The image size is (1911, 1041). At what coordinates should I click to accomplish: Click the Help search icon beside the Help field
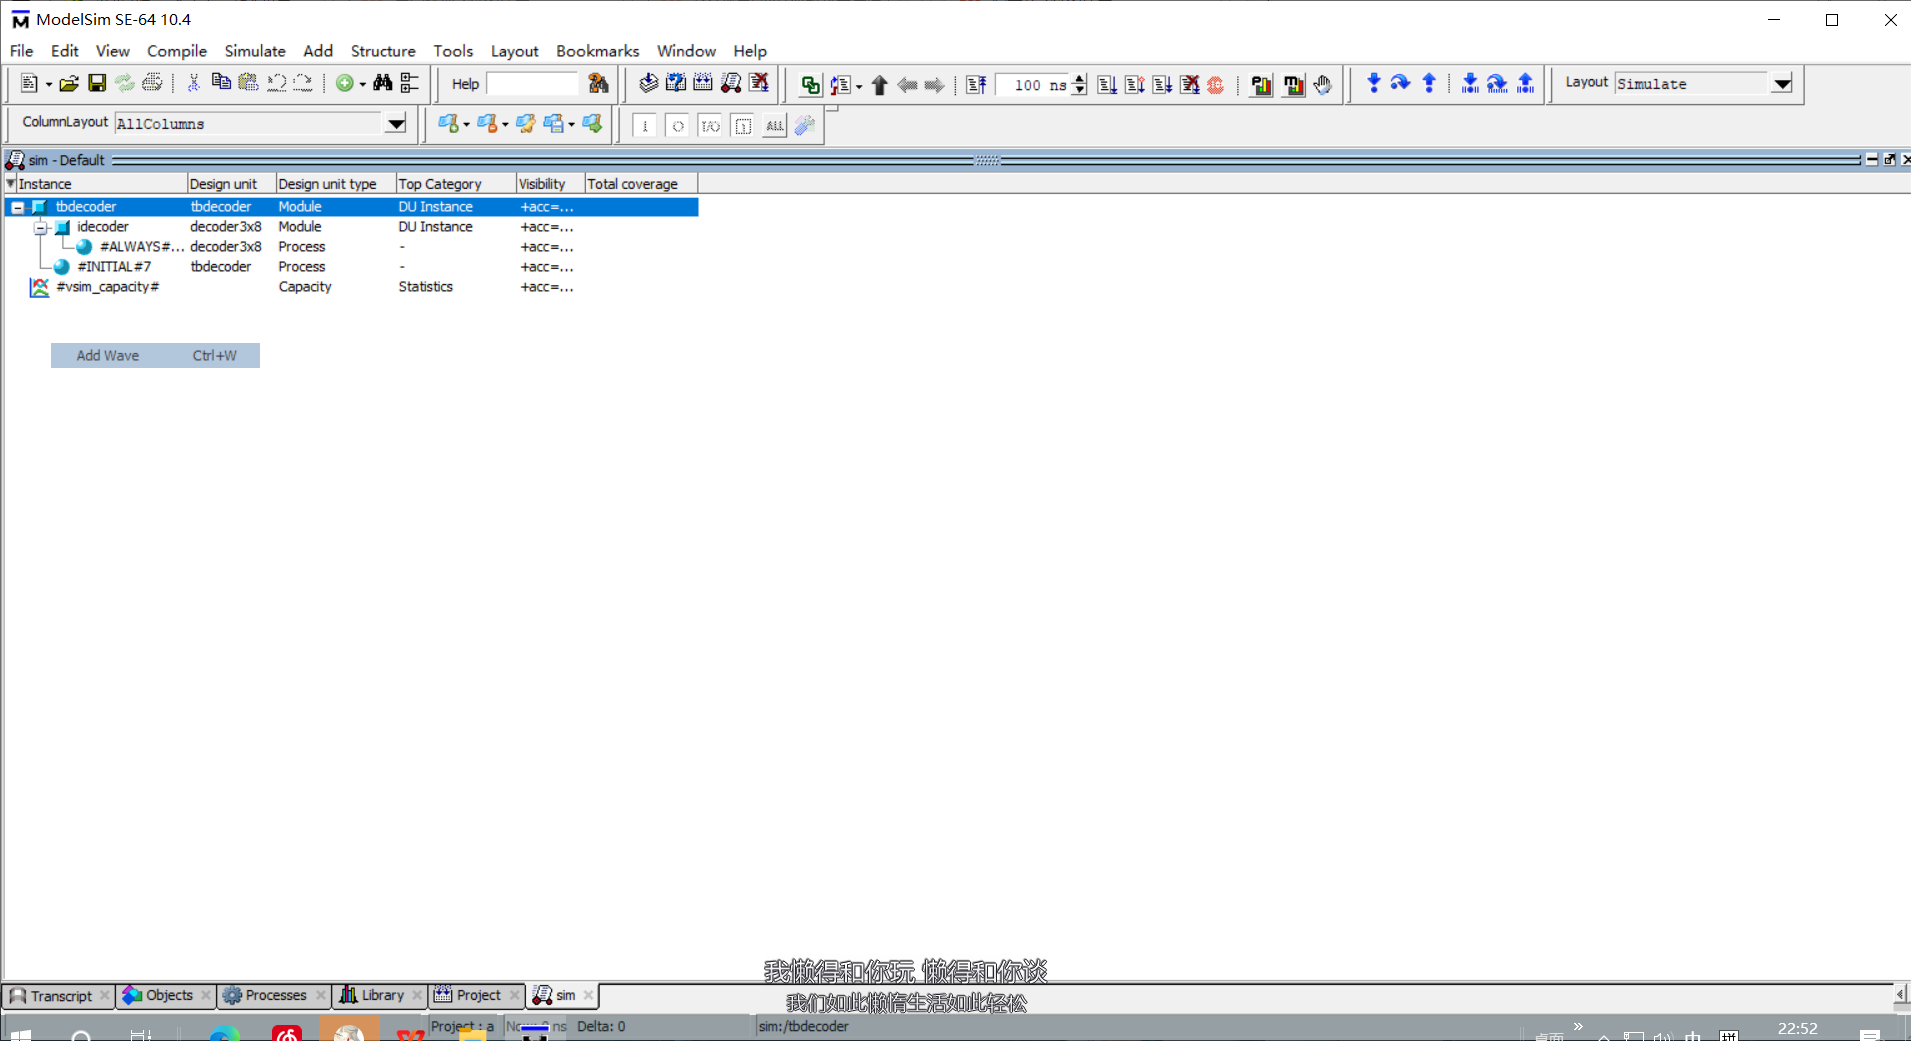(598, 84)
